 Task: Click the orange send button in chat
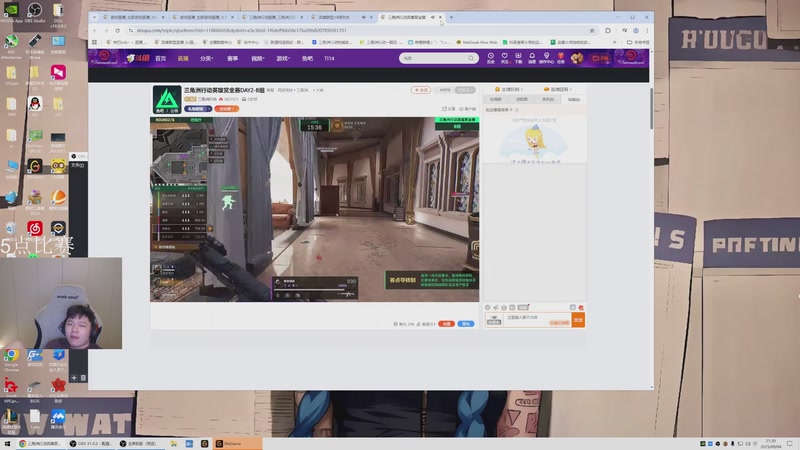point(578,320)
